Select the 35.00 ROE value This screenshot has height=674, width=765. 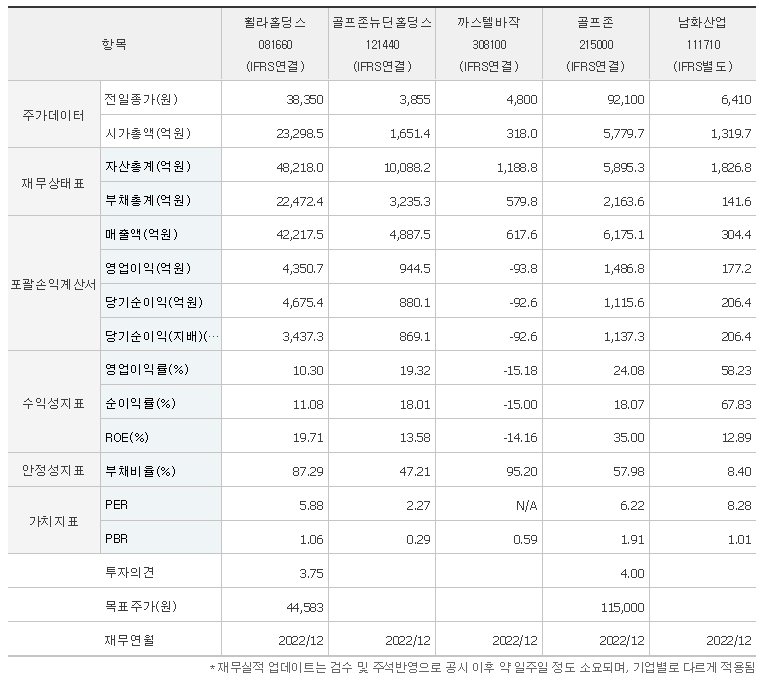click(x=628, y=437)
